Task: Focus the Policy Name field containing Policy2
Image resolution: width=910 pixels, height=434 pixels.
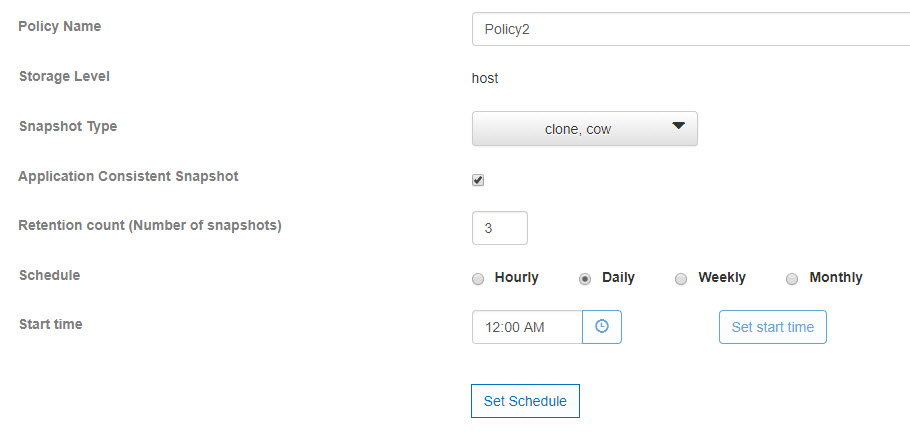Action: coord(691,29)
